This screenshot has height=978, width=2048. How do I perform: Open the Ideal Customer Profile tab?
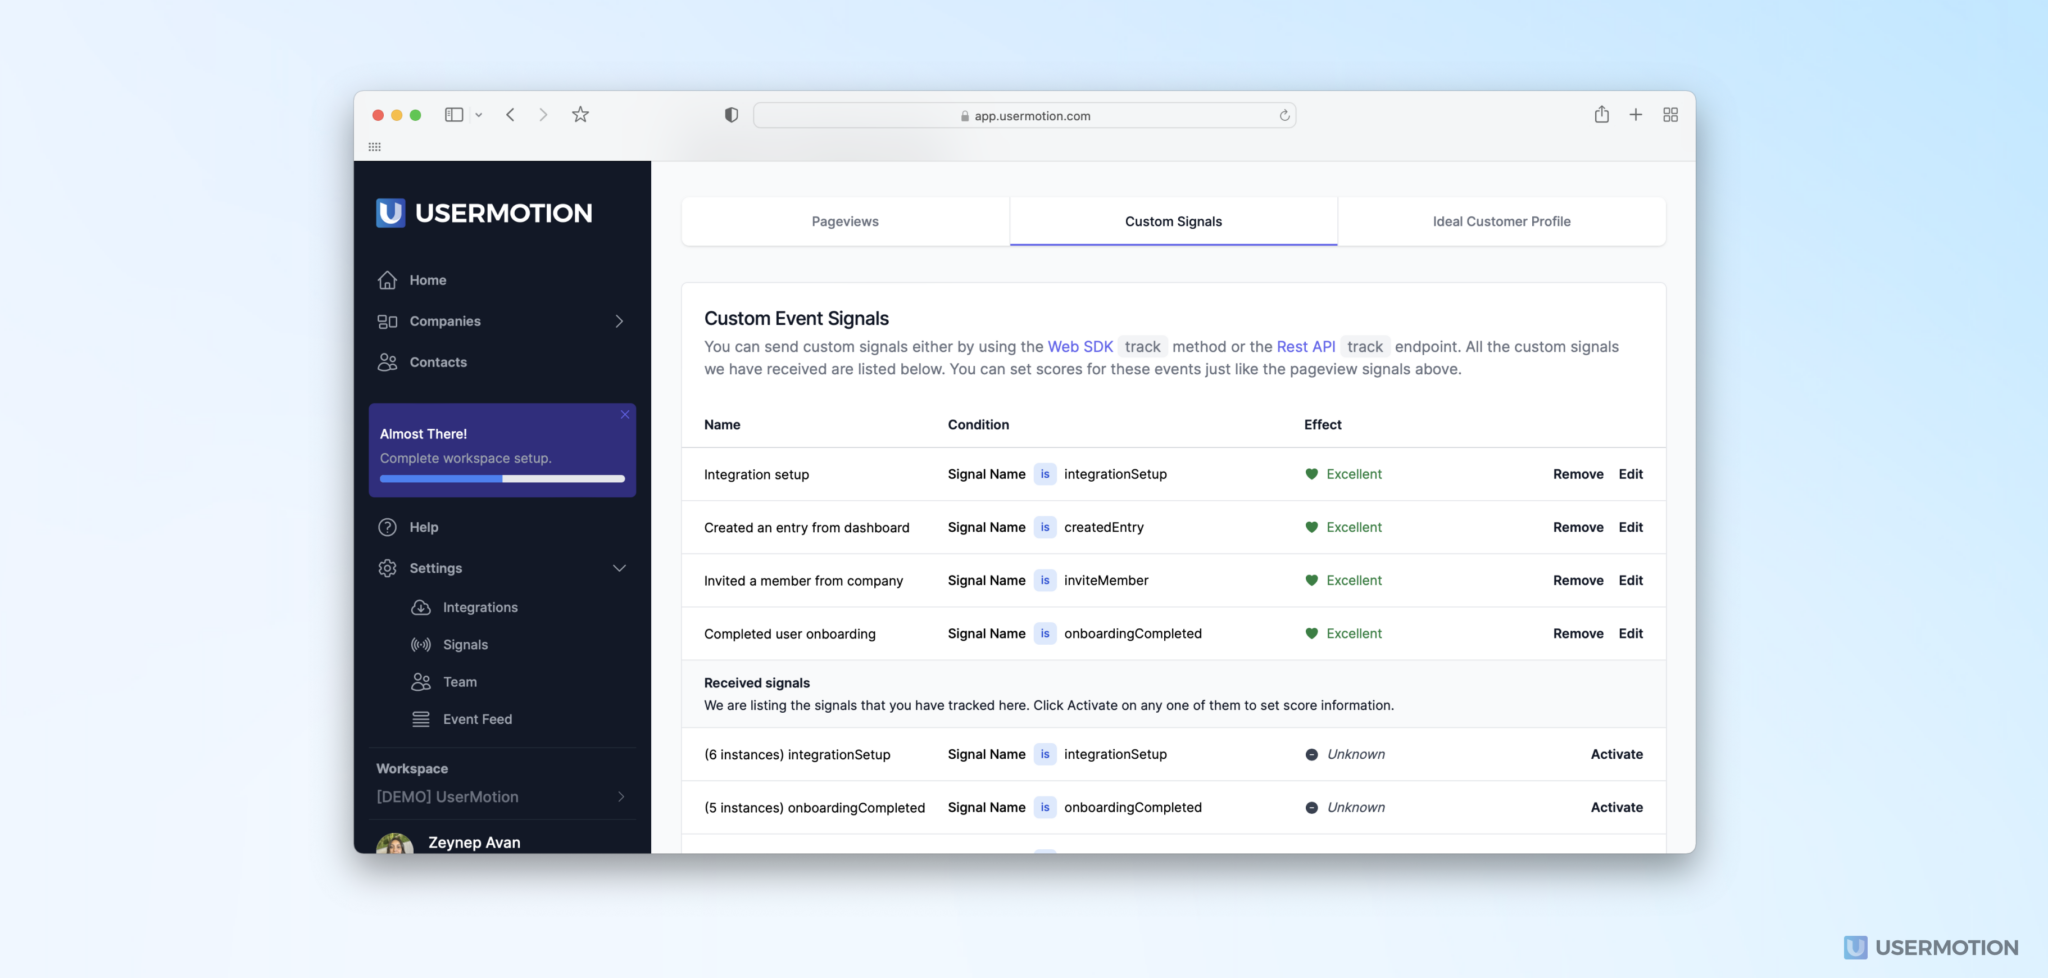point(1500,221)
